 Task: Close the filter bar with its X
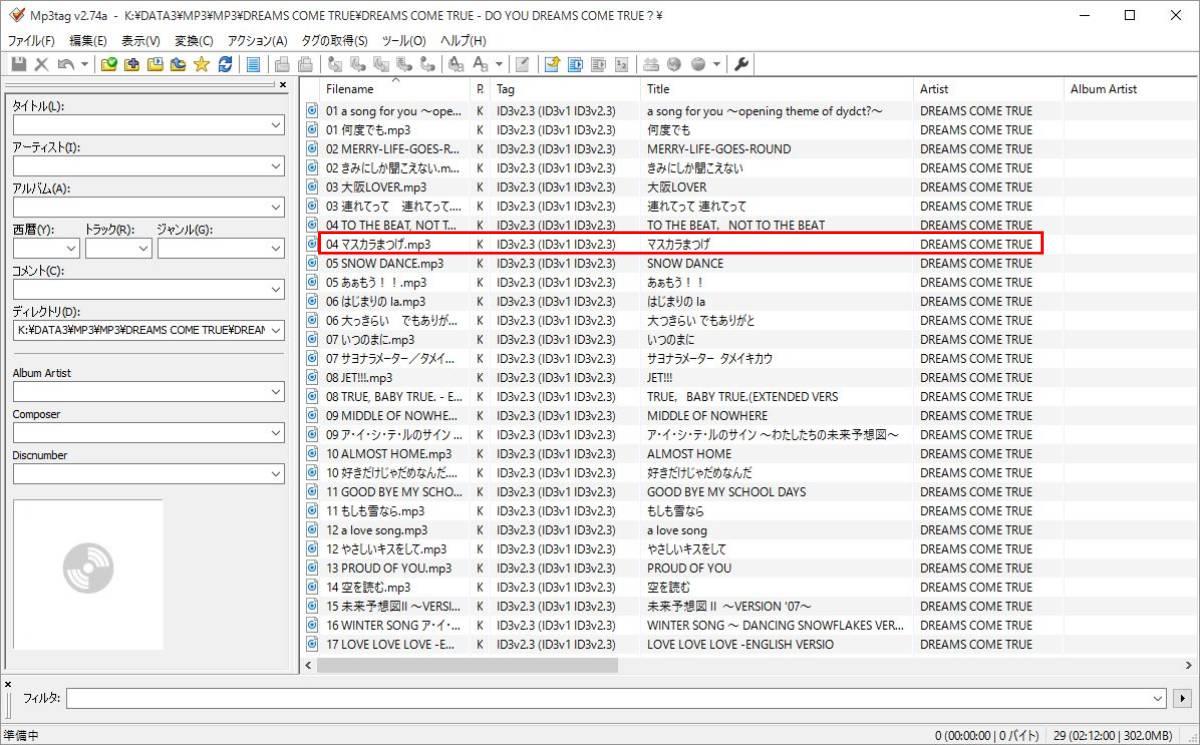click(8, 684)
